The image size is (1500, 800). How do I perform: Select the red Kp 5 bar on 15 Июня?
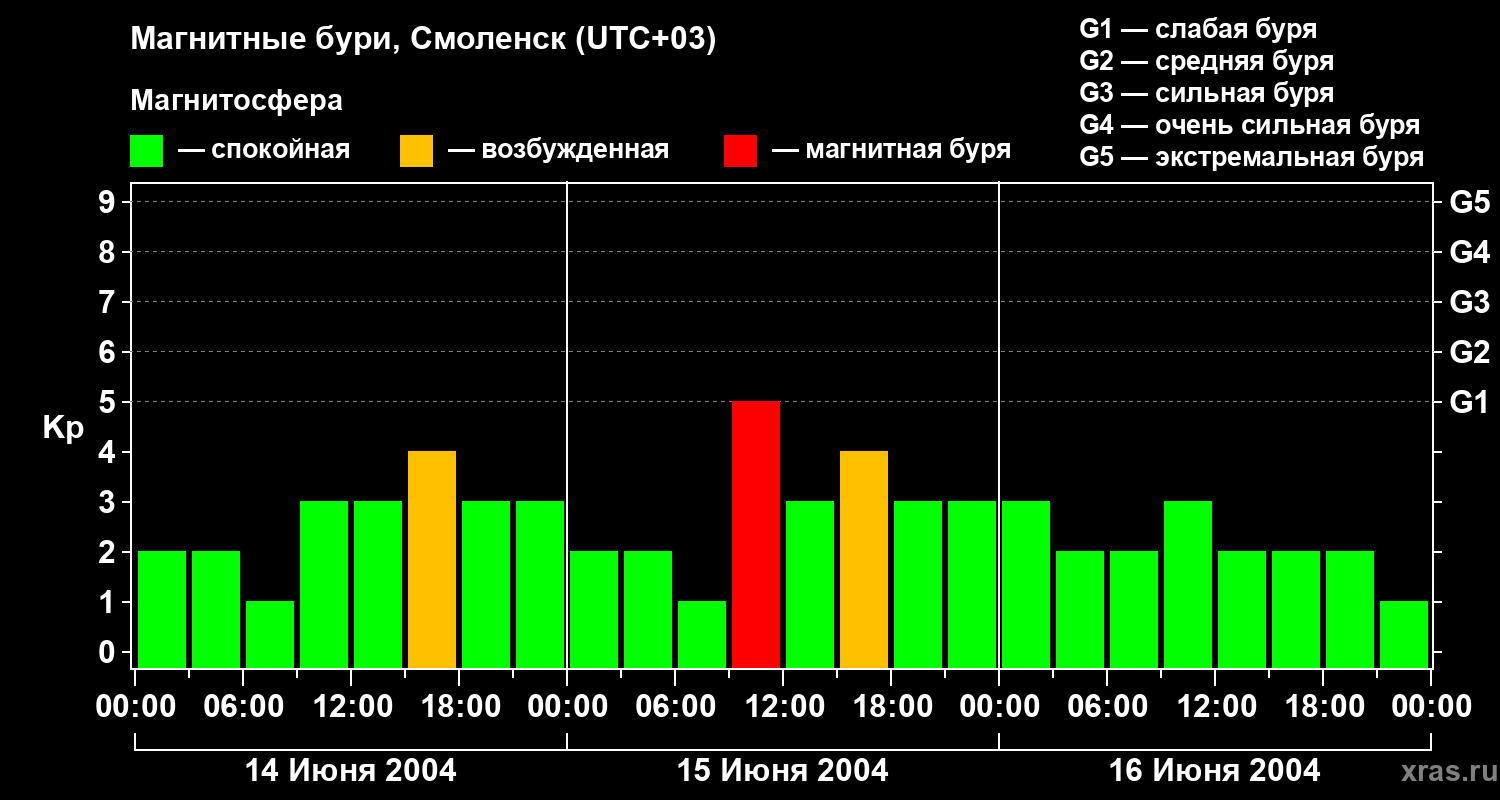[x=756, y=534]
